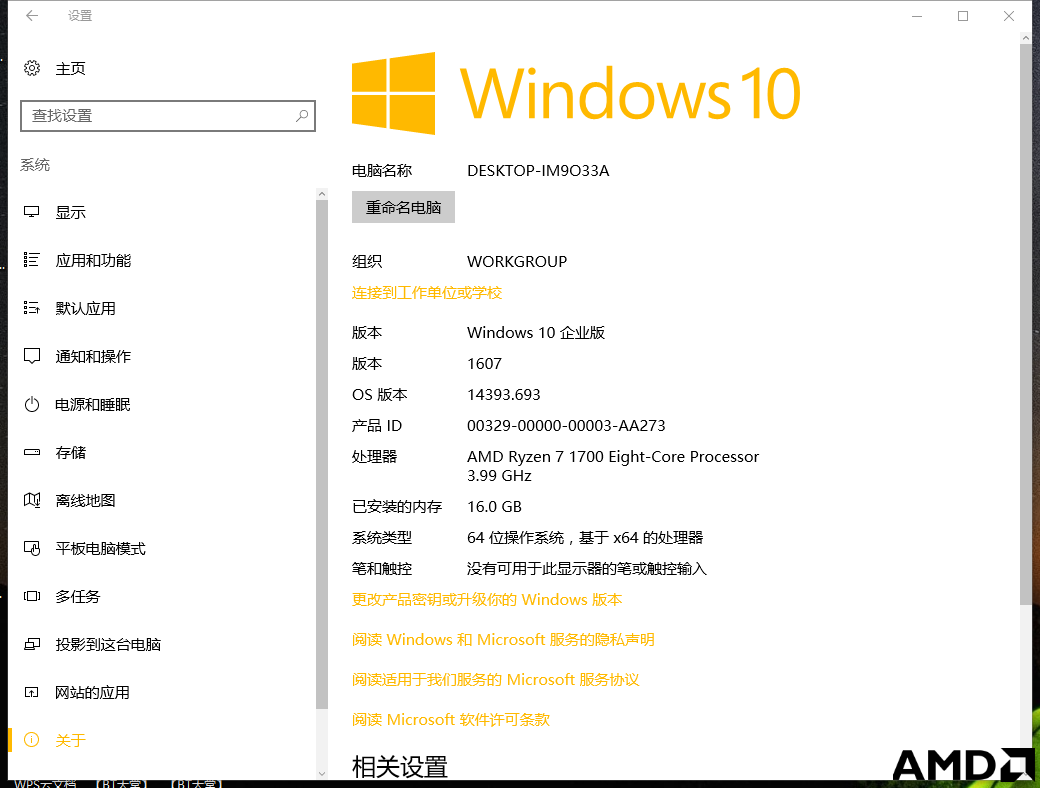The width and height of the screenshot is (1040, 788).
Task: Click the version value 1607
Action: (484, 364)
